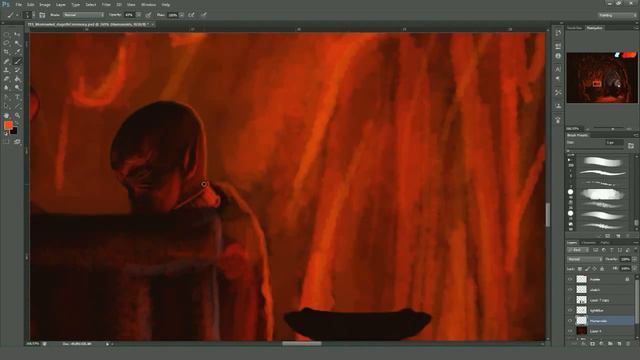
Task: Click the delete layer trash icon
Action: [628, 344]
